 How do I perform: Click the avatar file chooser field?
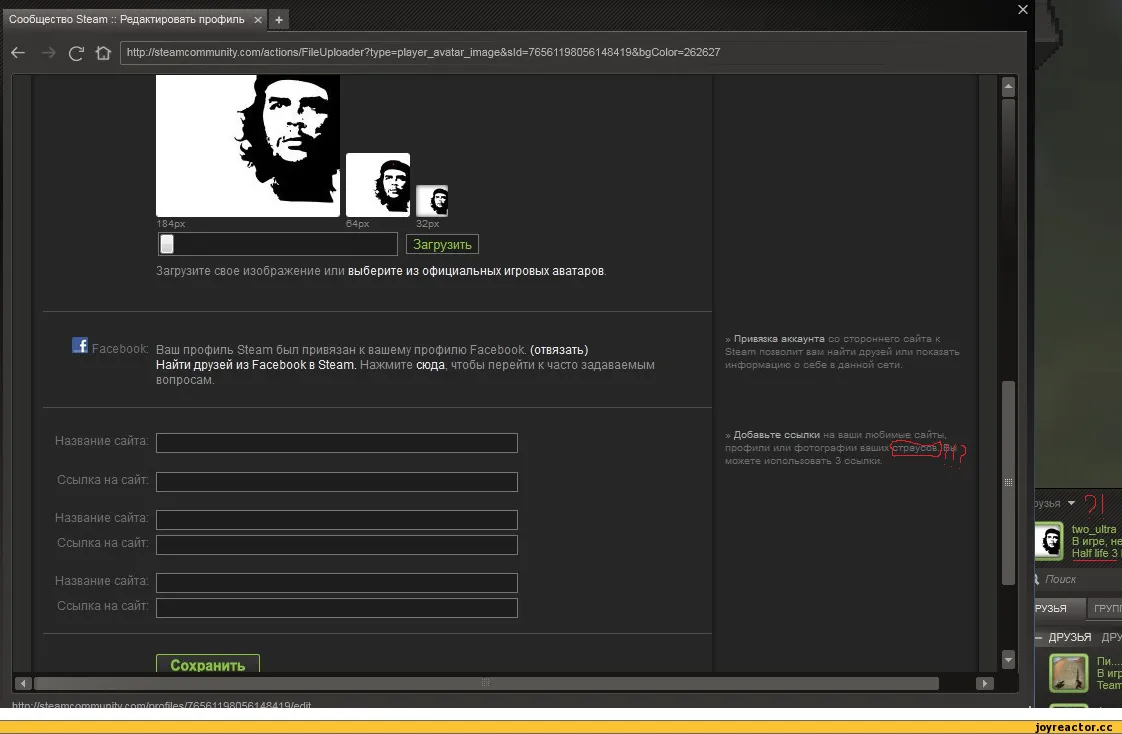(278, 244)
